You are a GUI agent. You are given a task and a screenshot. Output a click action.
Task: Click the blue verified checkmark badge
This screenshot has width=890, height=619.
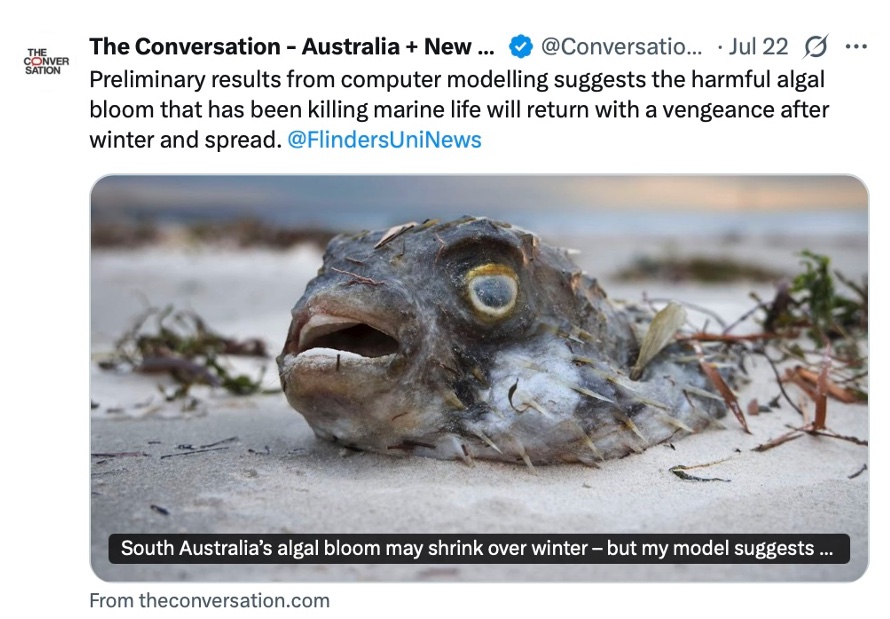click(x=520, y=47)
